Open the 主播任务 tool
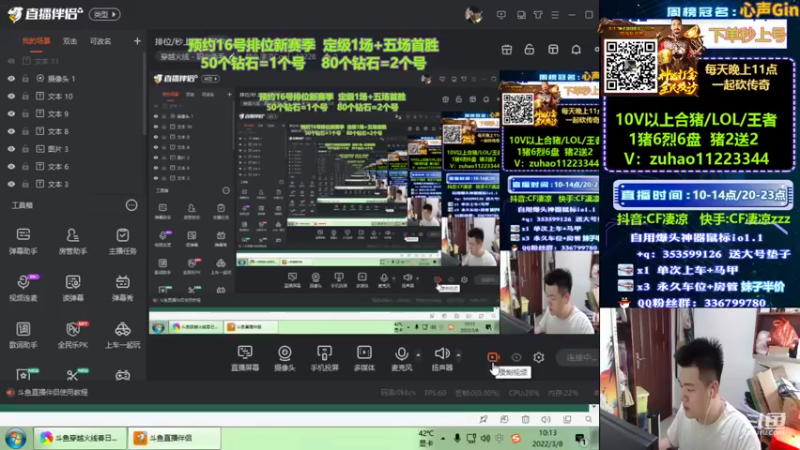 click(x=122, y=240)
